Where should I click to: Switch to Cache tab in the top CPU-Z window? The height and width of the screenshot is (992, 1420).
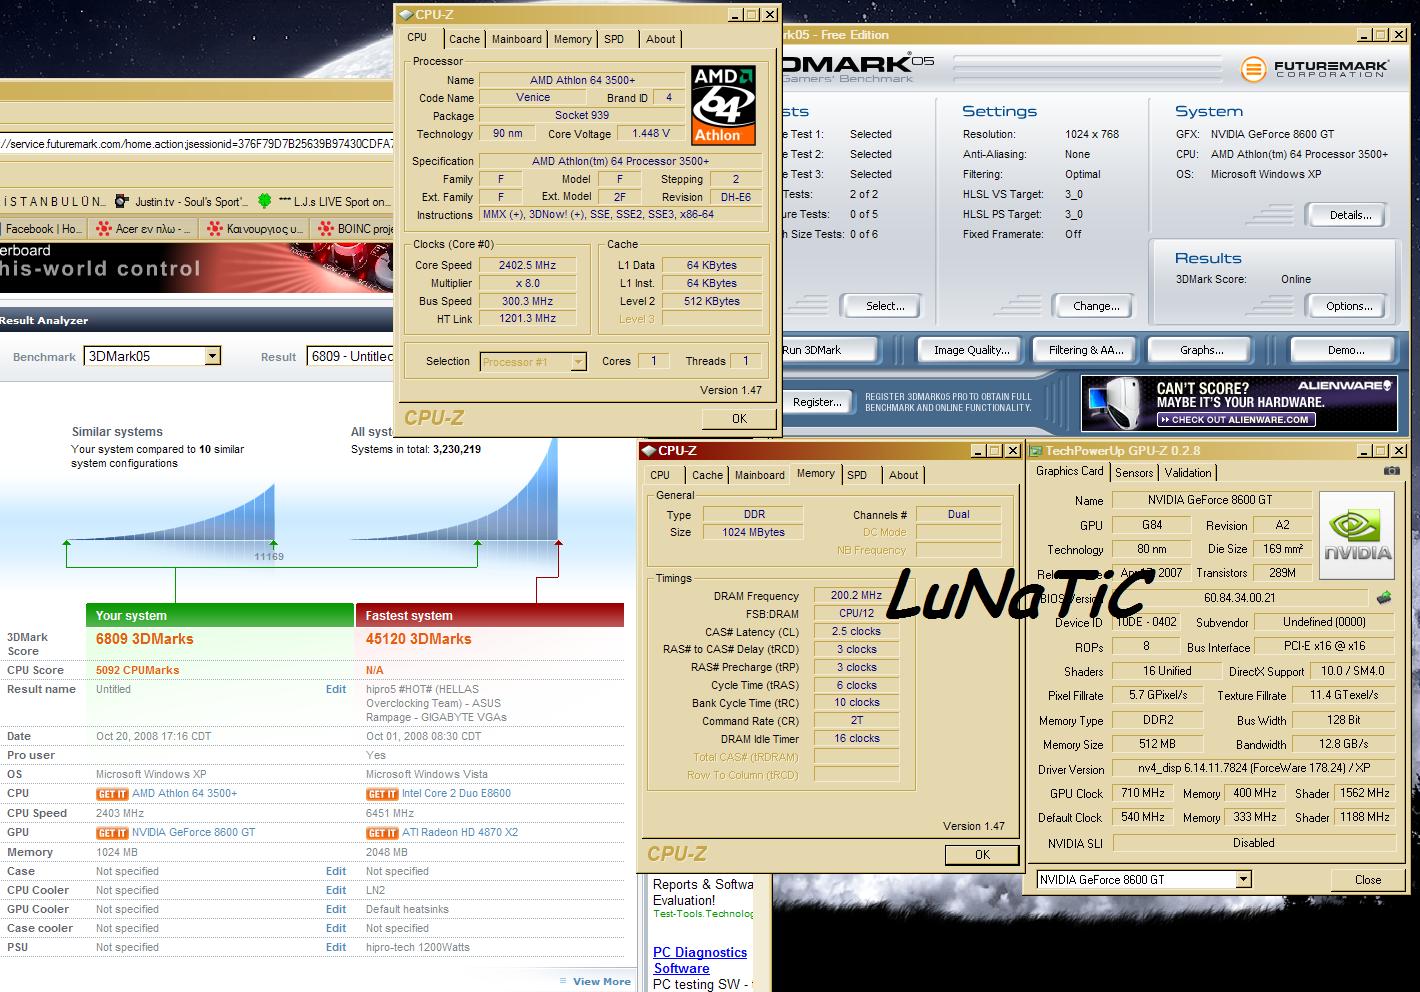click(x=464, y=39)
